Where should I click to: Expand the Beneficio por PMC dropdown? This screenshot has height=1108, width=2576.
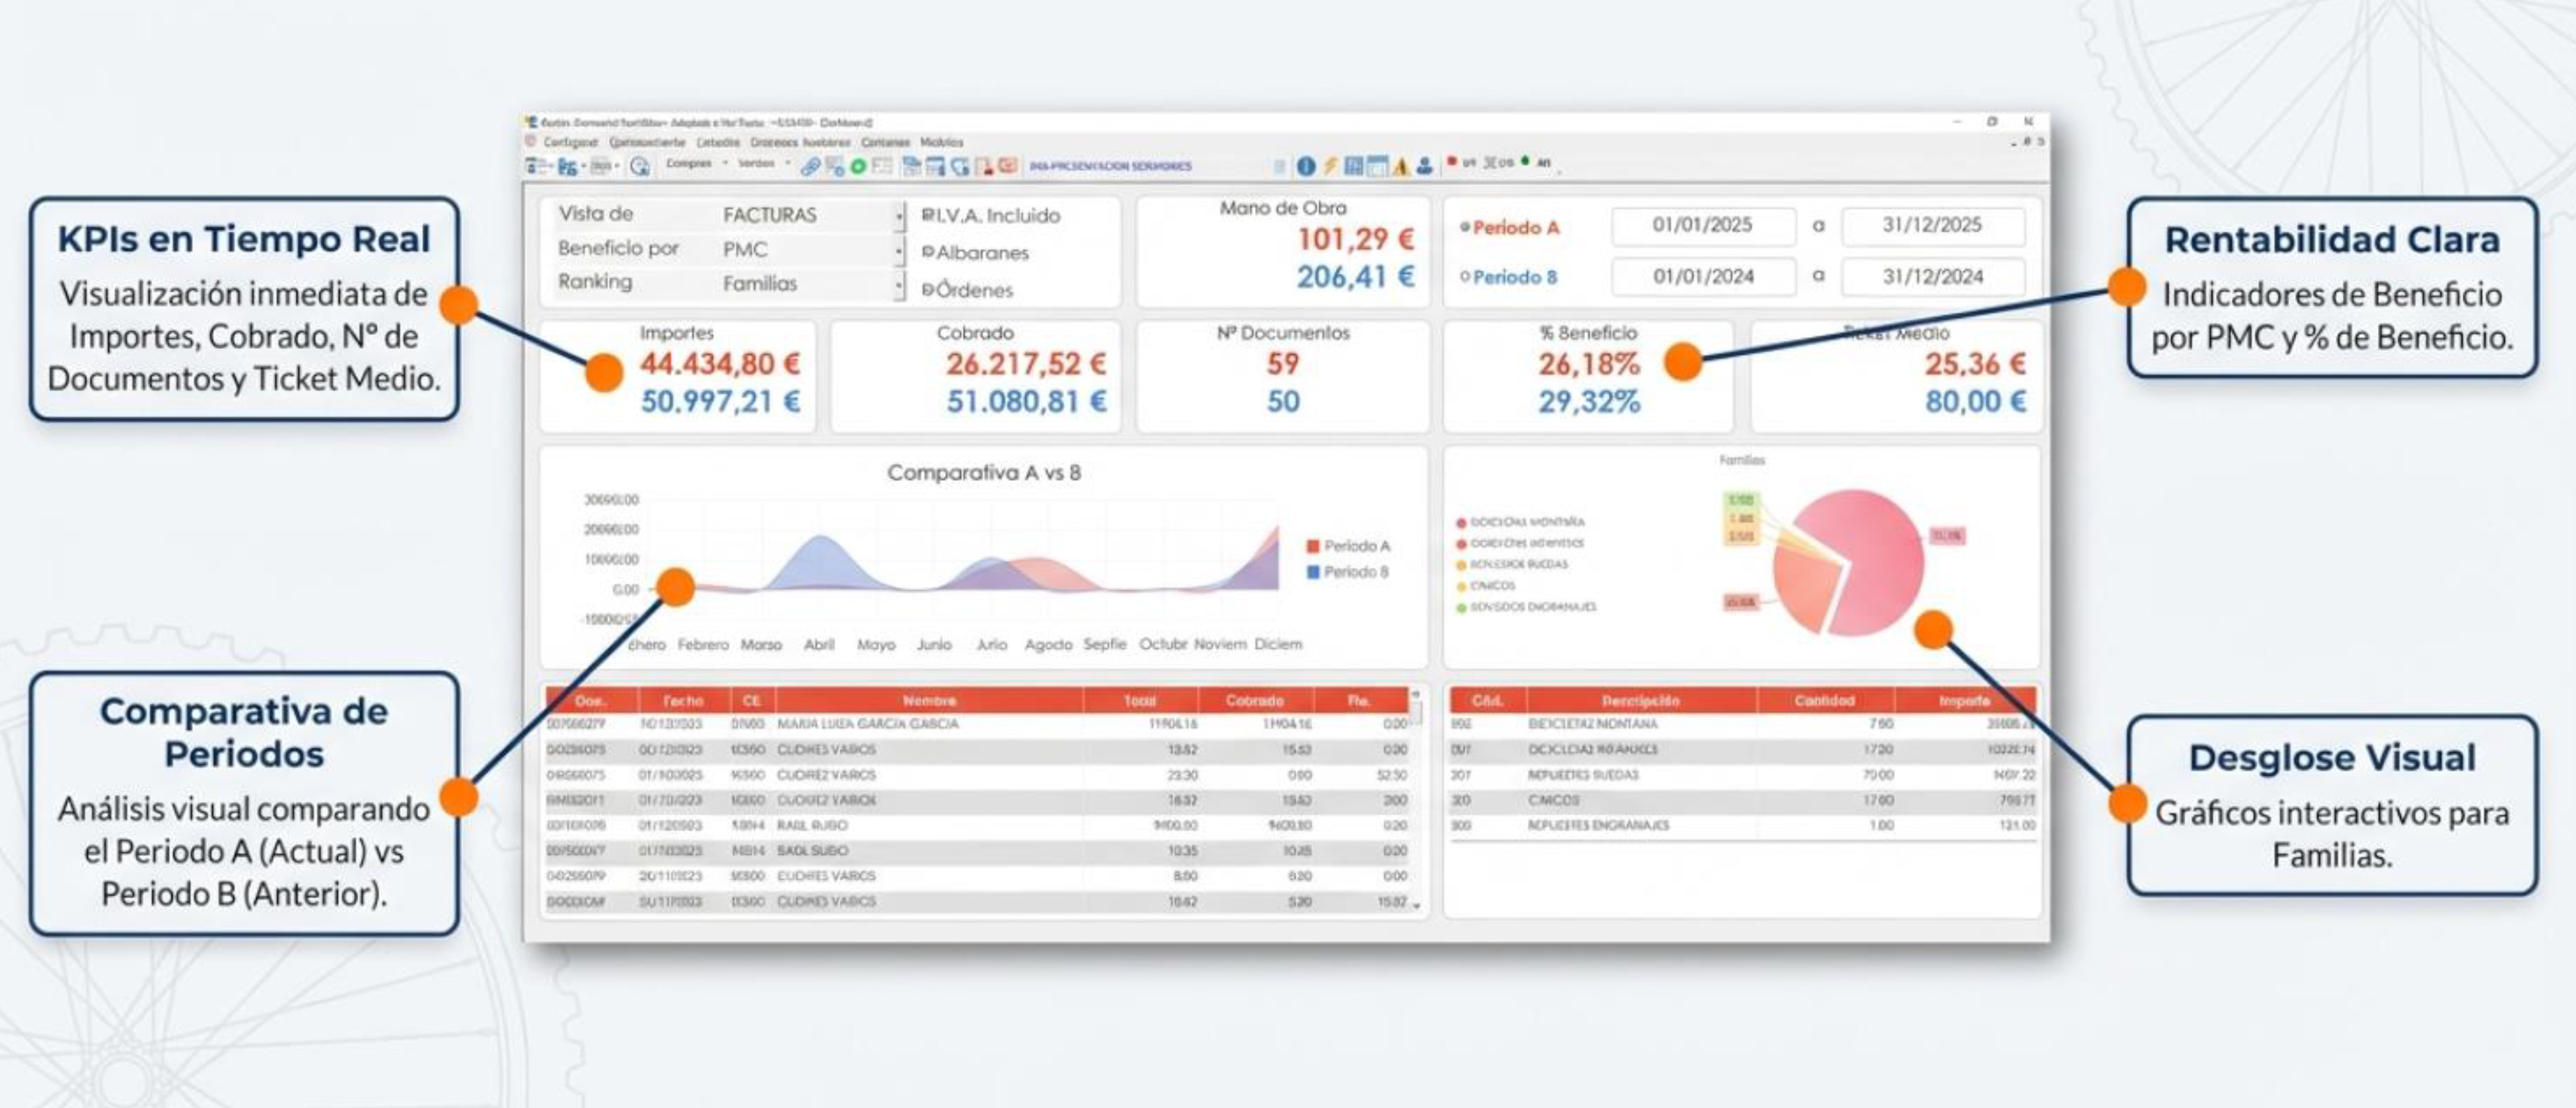pyautogui.click(x=898, y=250)
